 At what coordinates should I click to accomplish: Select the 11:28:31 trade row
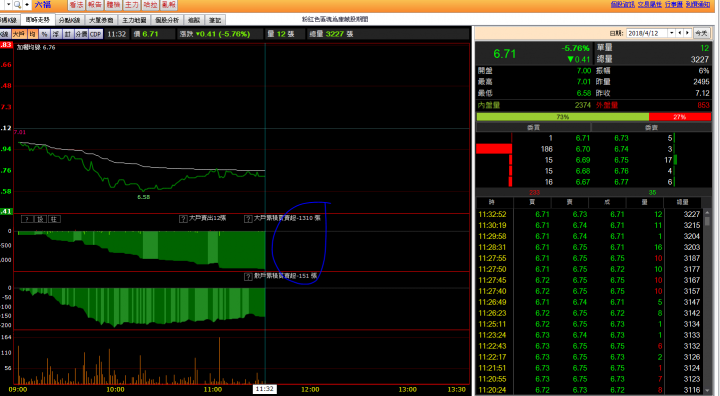click(x=589, y=247)
